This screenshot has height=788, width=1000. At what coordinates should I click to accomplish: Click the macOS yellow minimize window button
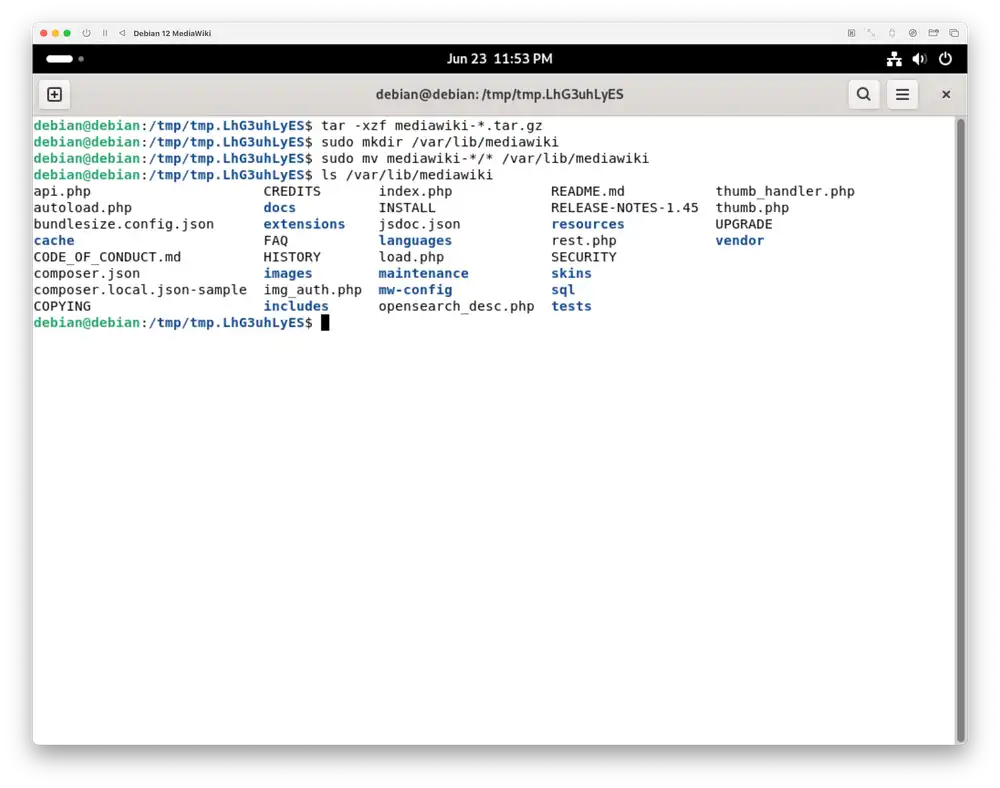[x=55, y=33]
